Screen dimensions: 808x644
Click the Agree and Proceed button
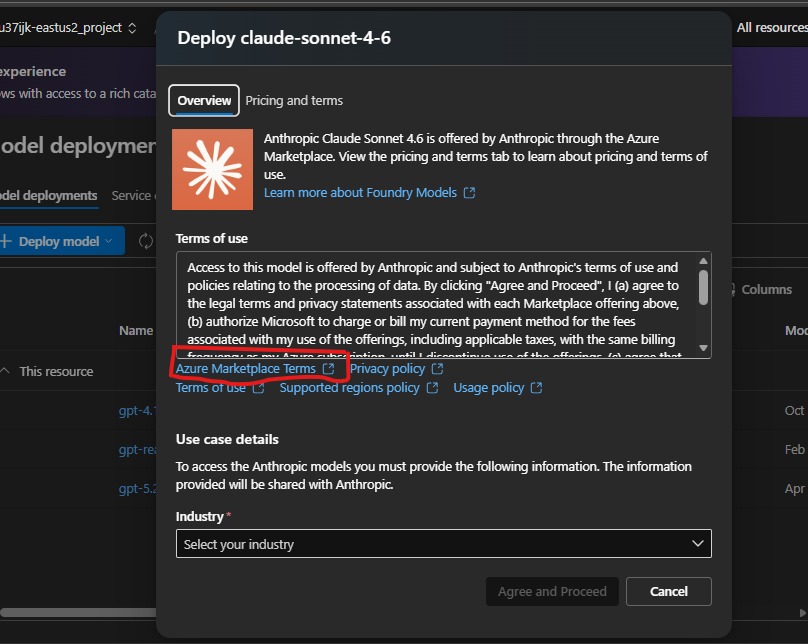pyautogui.click(x=552, y=591)
